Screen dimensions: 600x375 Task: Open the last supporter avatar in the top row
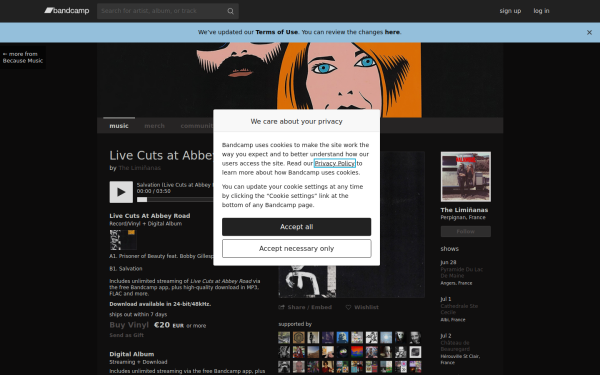(415, 338)
